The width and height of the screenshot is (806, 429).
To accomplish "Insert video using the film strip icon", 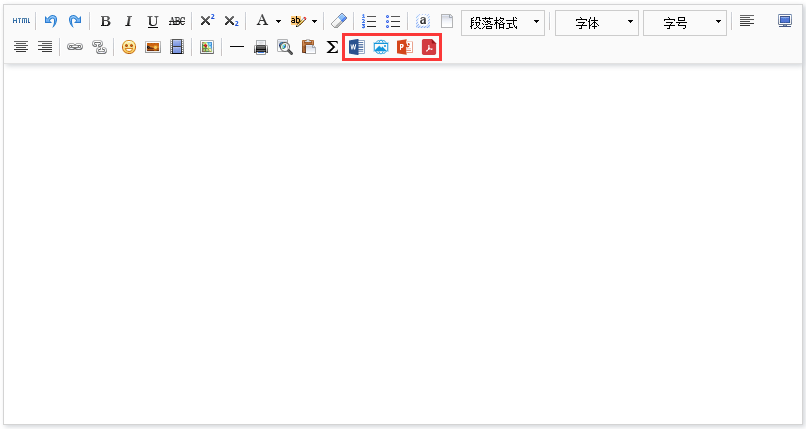I will pyautogui.click(x=177, y=47).
